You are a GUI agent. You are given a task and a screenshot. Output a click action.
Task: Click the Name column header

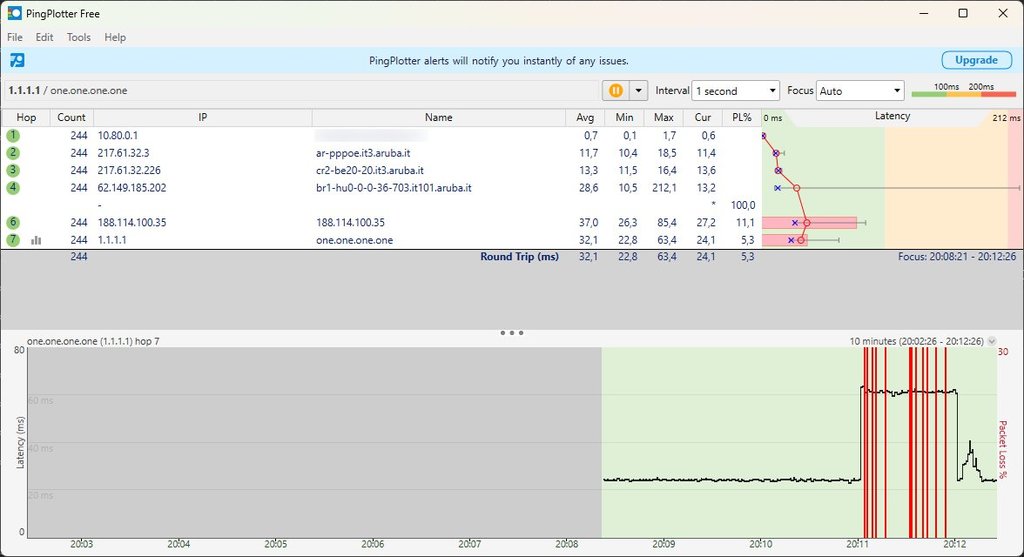(438, 118)
